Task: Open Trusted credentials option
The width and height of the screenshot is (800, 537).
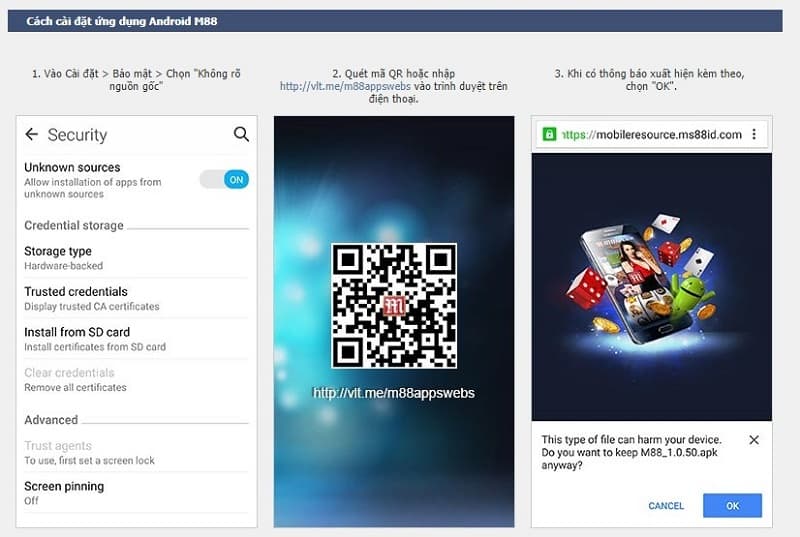Action: point(136,298)
